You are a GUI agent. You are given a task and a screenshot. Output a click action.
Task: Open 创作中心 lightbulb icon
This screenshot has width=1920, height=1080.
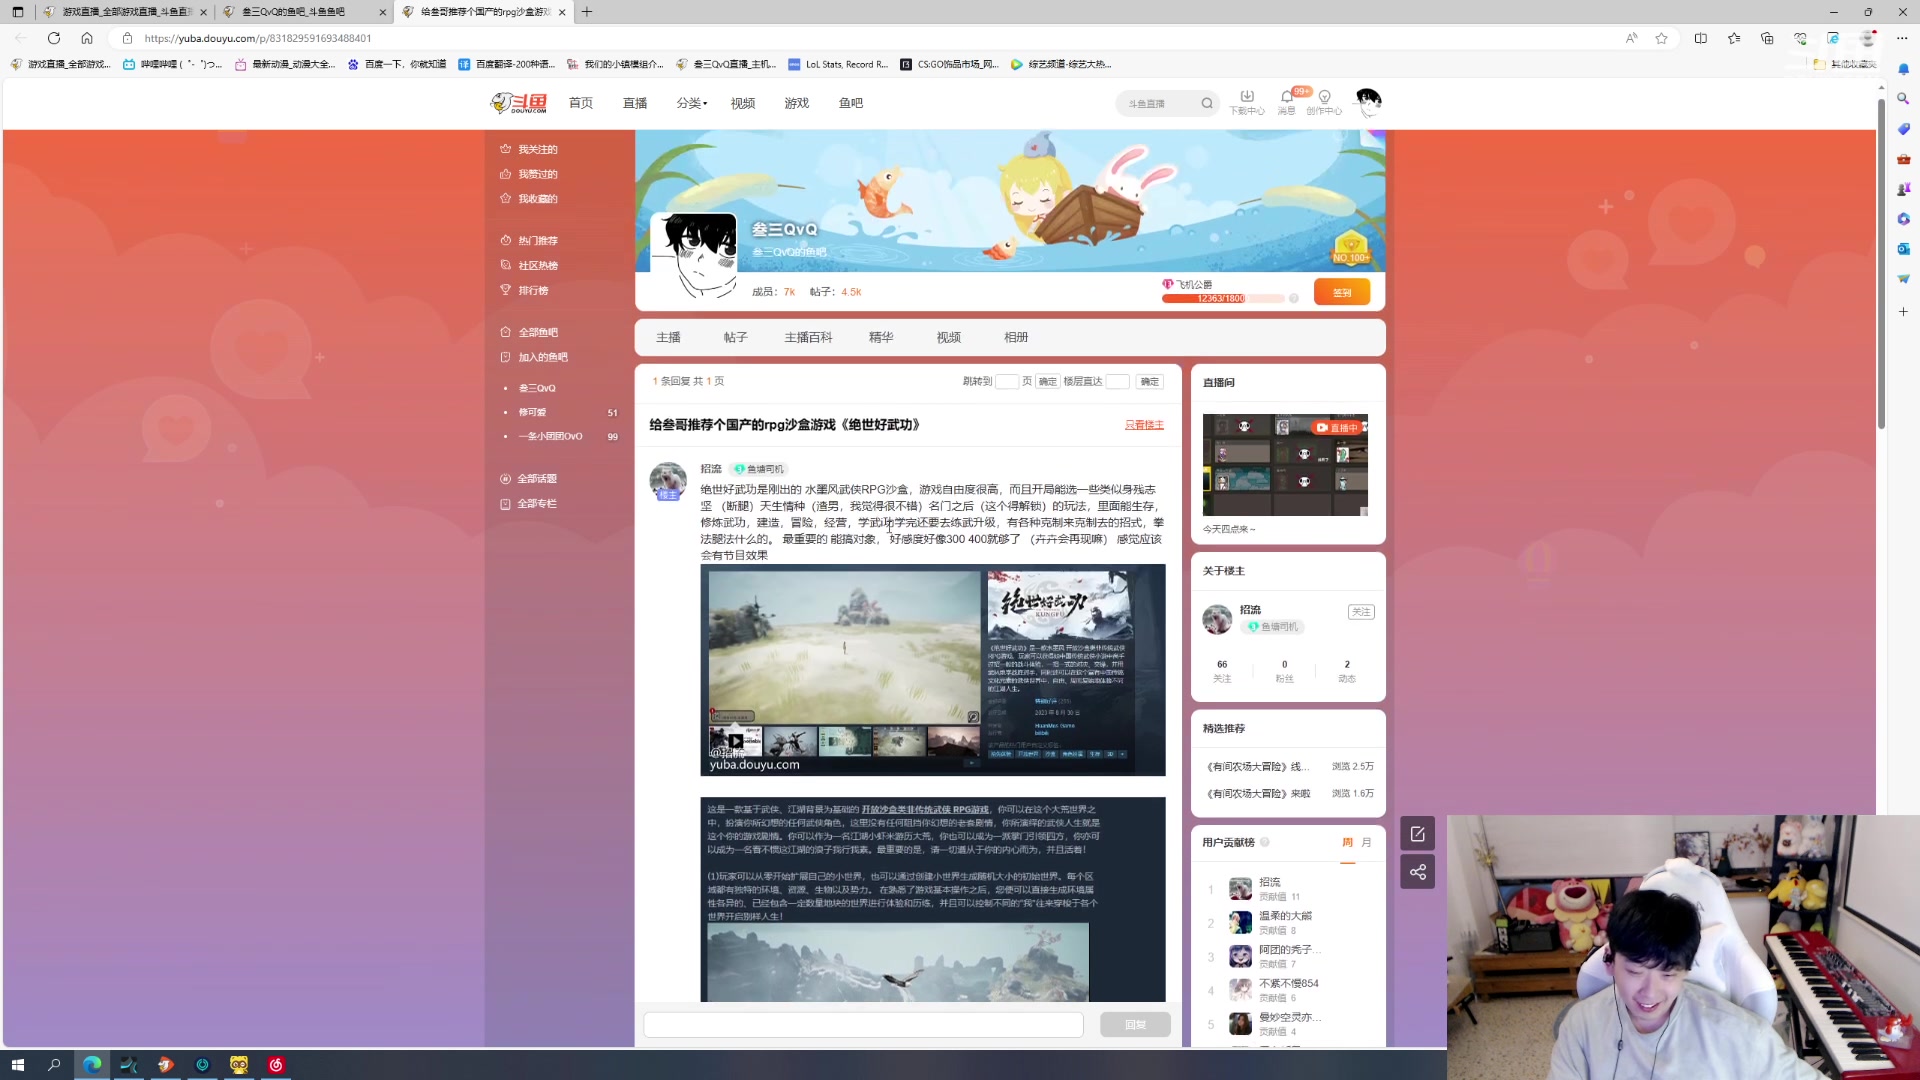point(1324,97)
